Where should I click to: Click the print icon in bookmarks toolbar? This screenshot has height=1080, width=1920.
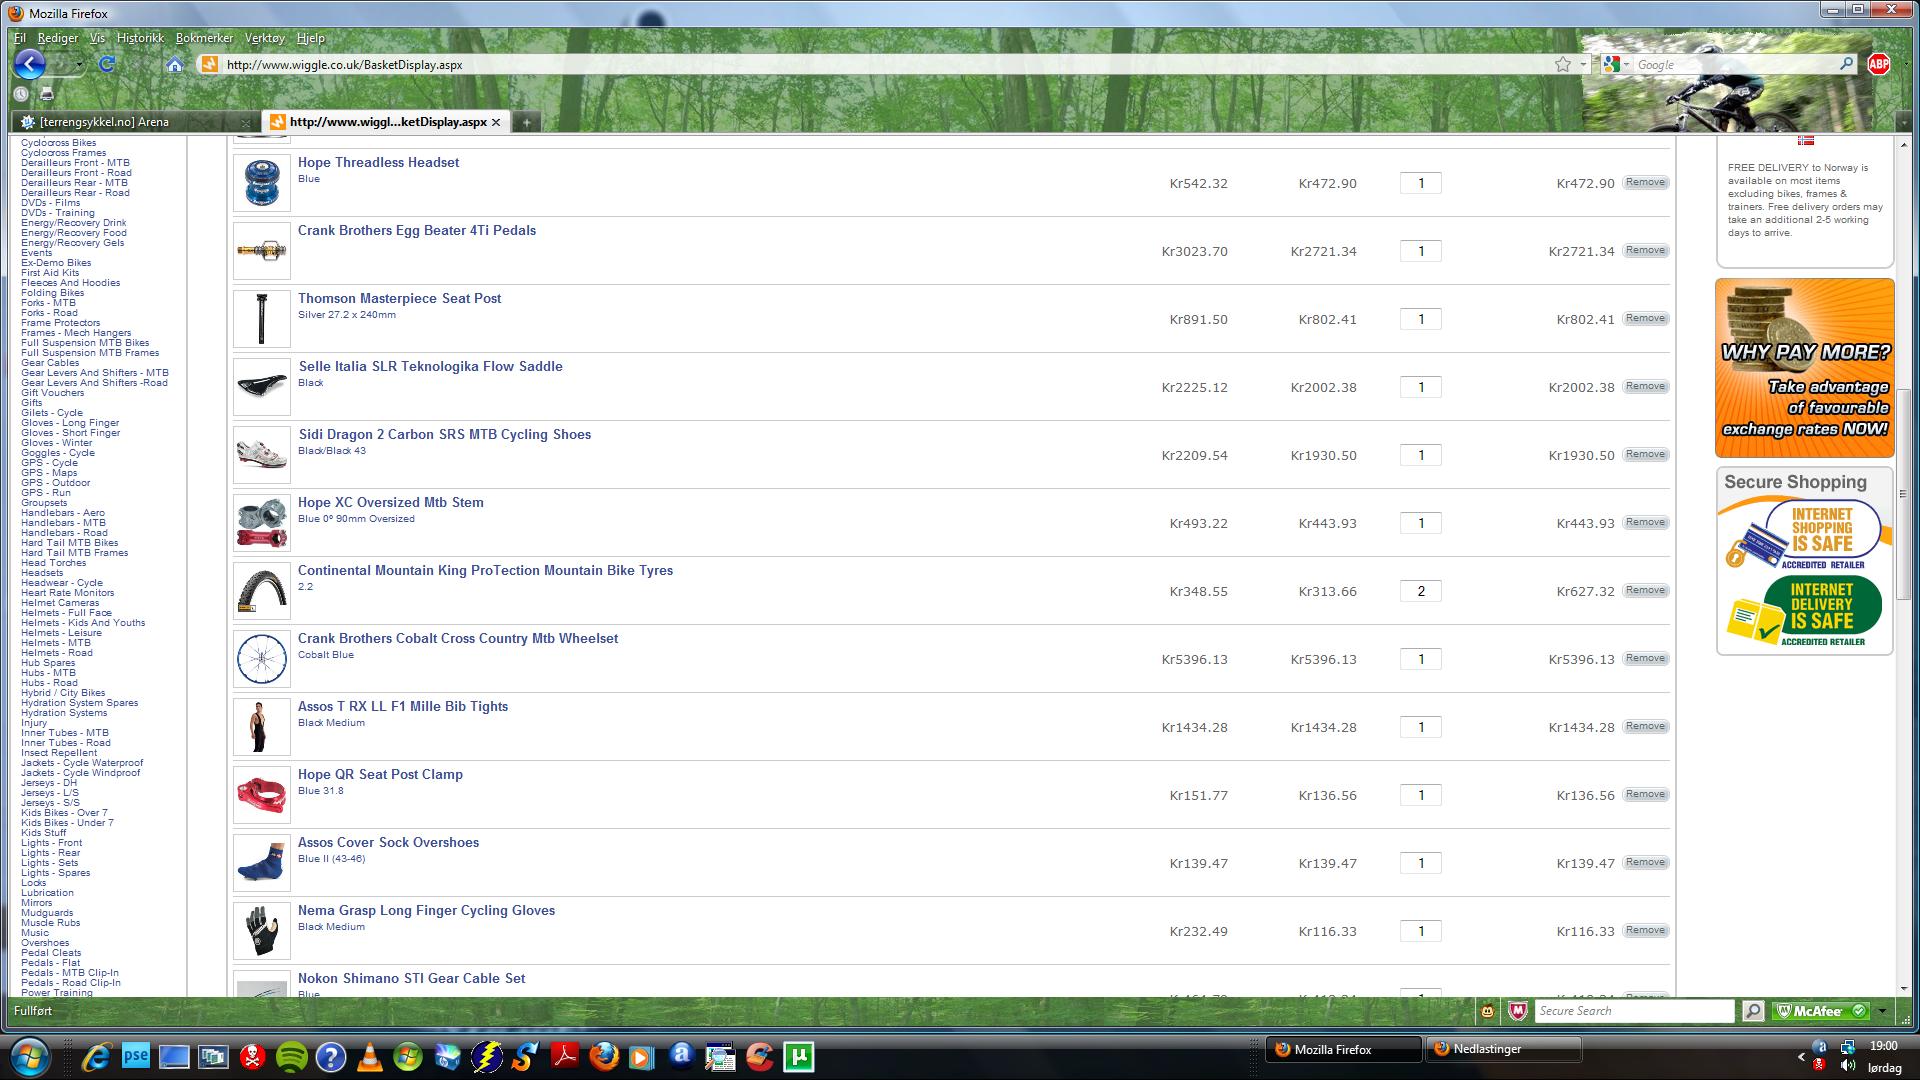click(46, 94)
